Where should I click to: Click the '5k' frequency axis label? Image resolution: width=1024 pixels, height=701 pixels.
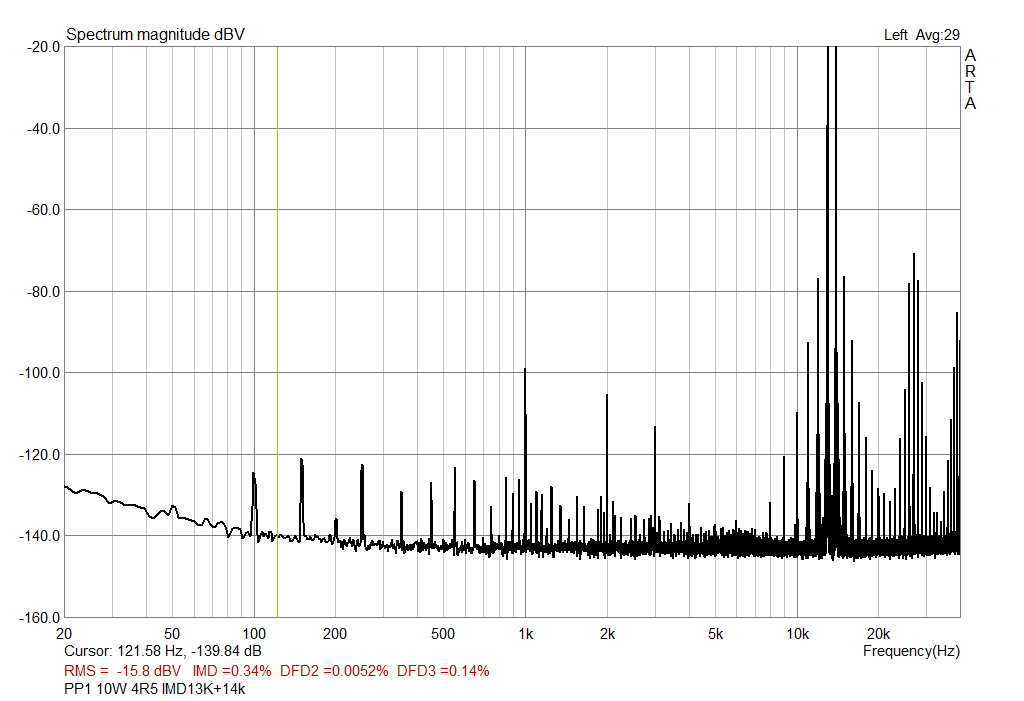pyautogui.click(x=715, y=634)
